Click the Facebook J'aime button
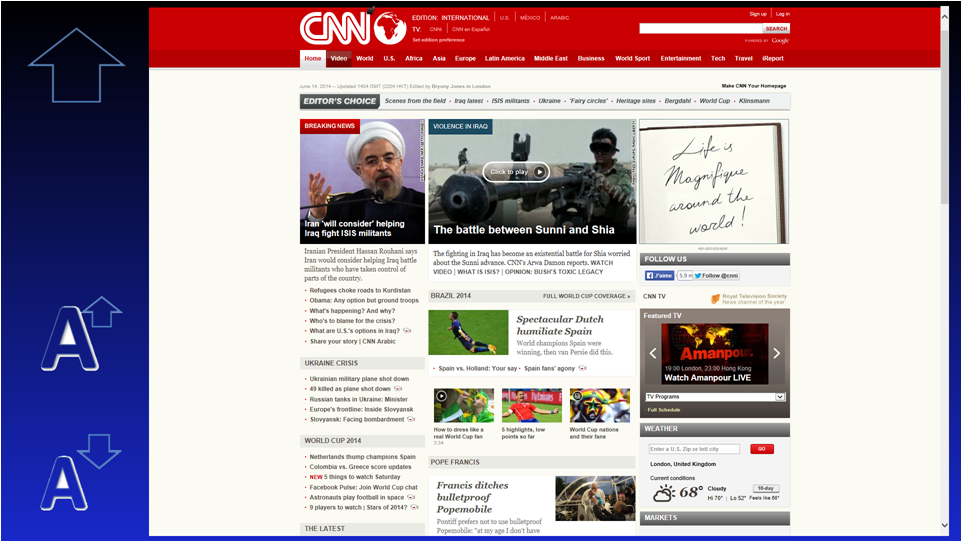Screen dimensions: 962x542 point(659,276)
